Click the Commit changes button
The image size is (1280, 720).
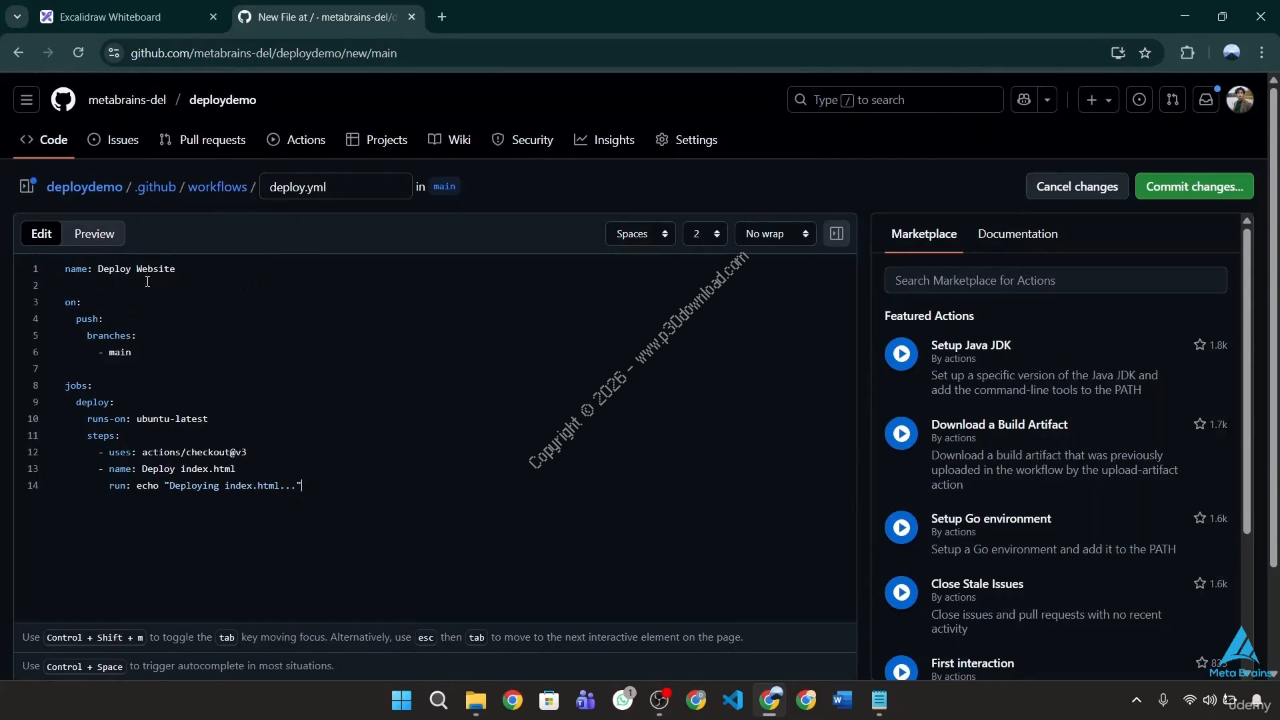click(1194, 187)
